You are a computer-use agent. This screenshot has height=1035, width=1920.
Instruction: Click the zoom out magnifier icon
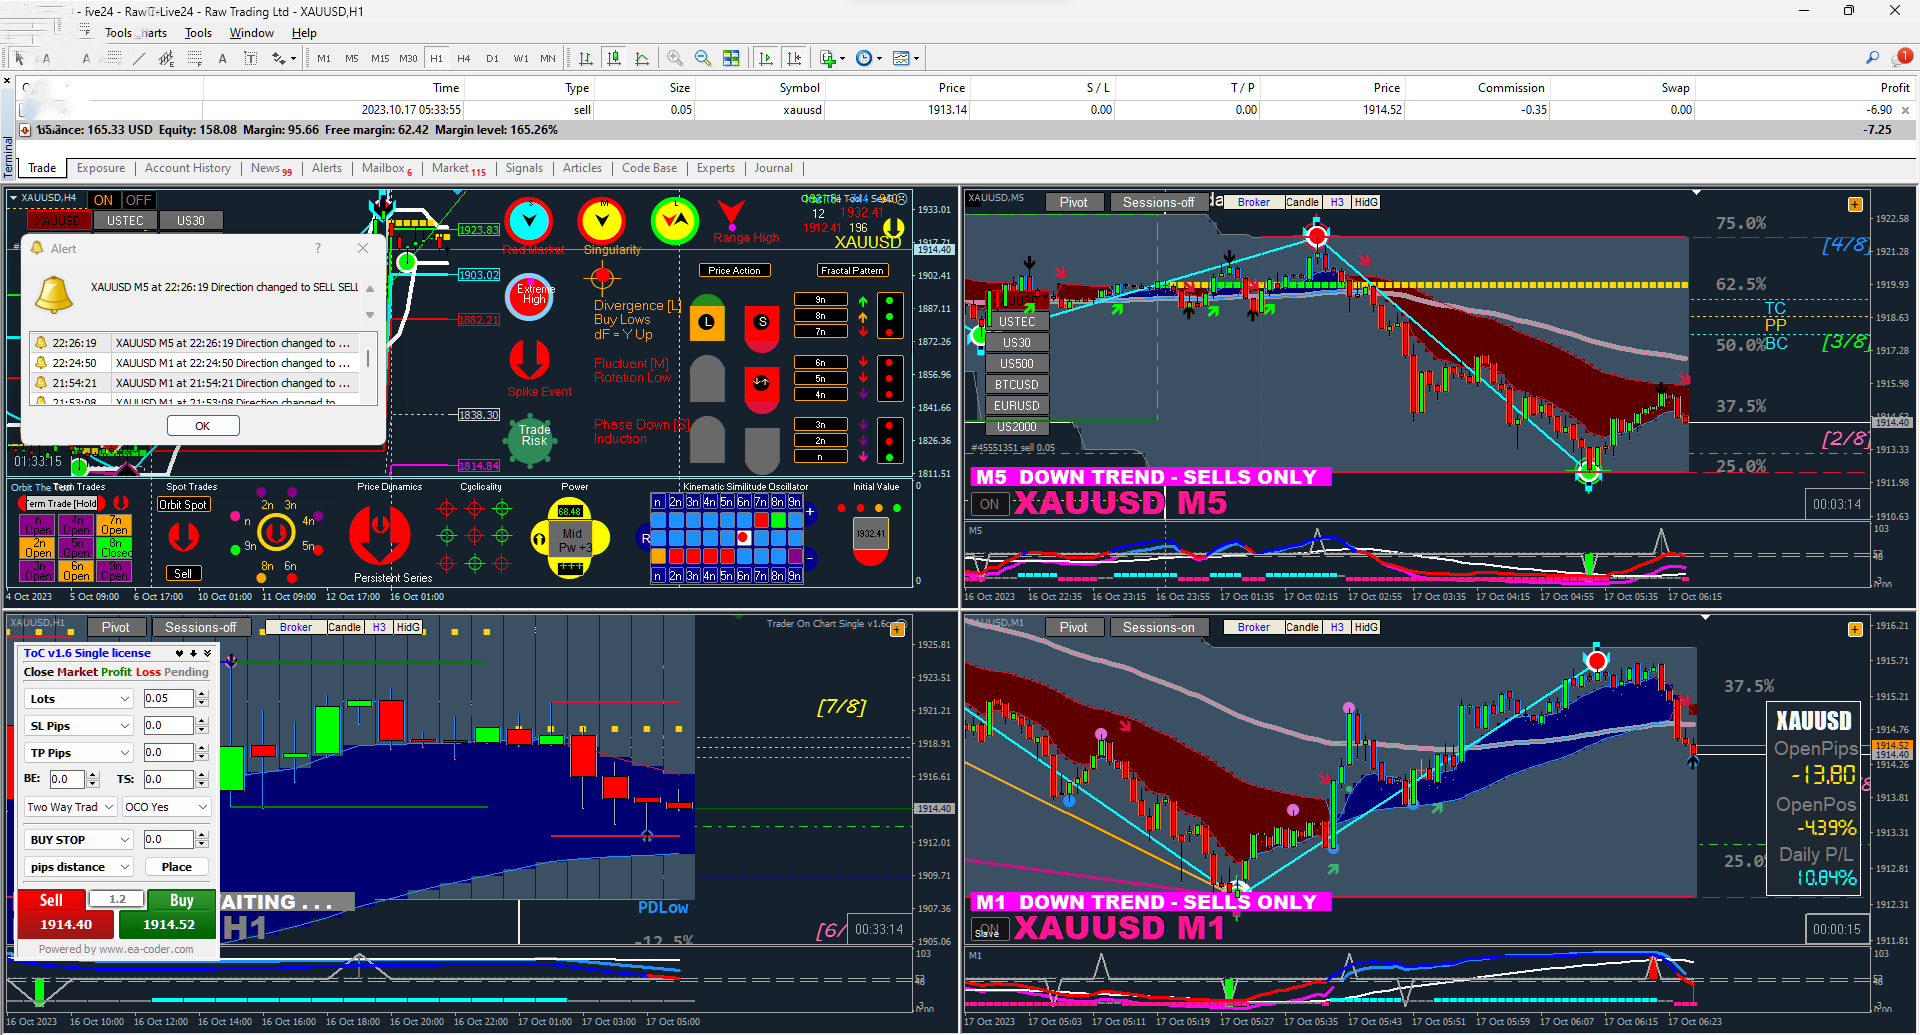click(x=703, y=58)
